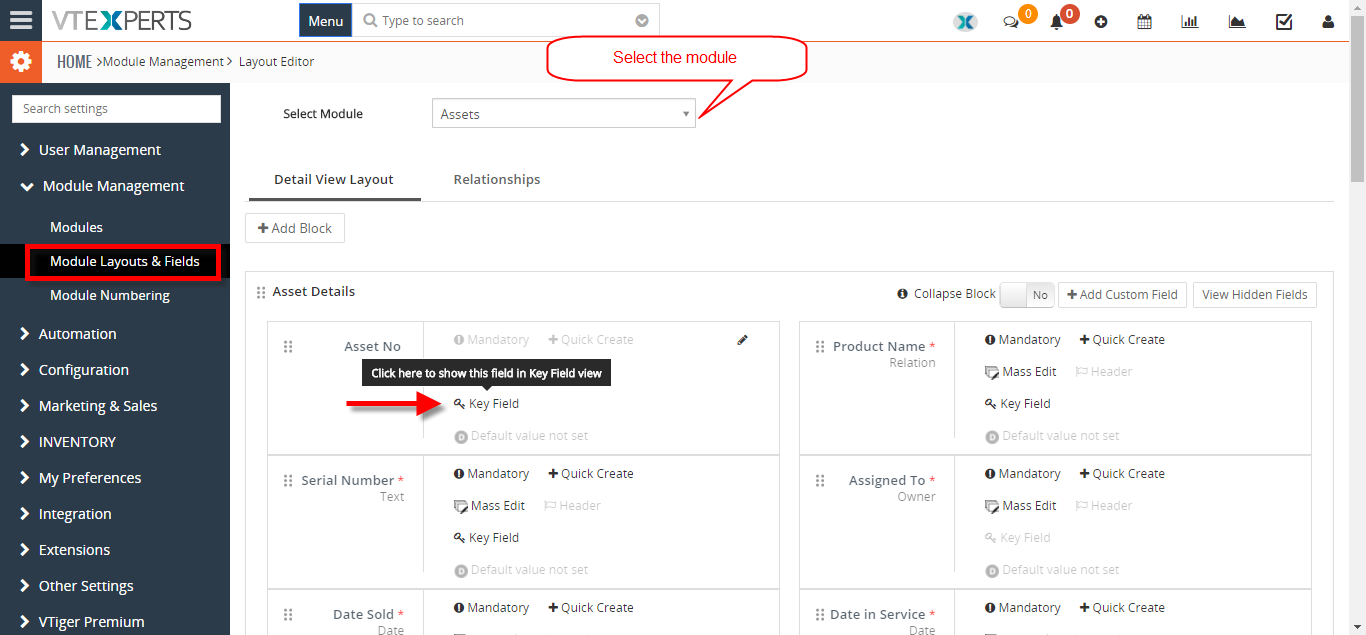Click the orange settings gear icon
1366x635 pixels.
(x=20, y=62)
